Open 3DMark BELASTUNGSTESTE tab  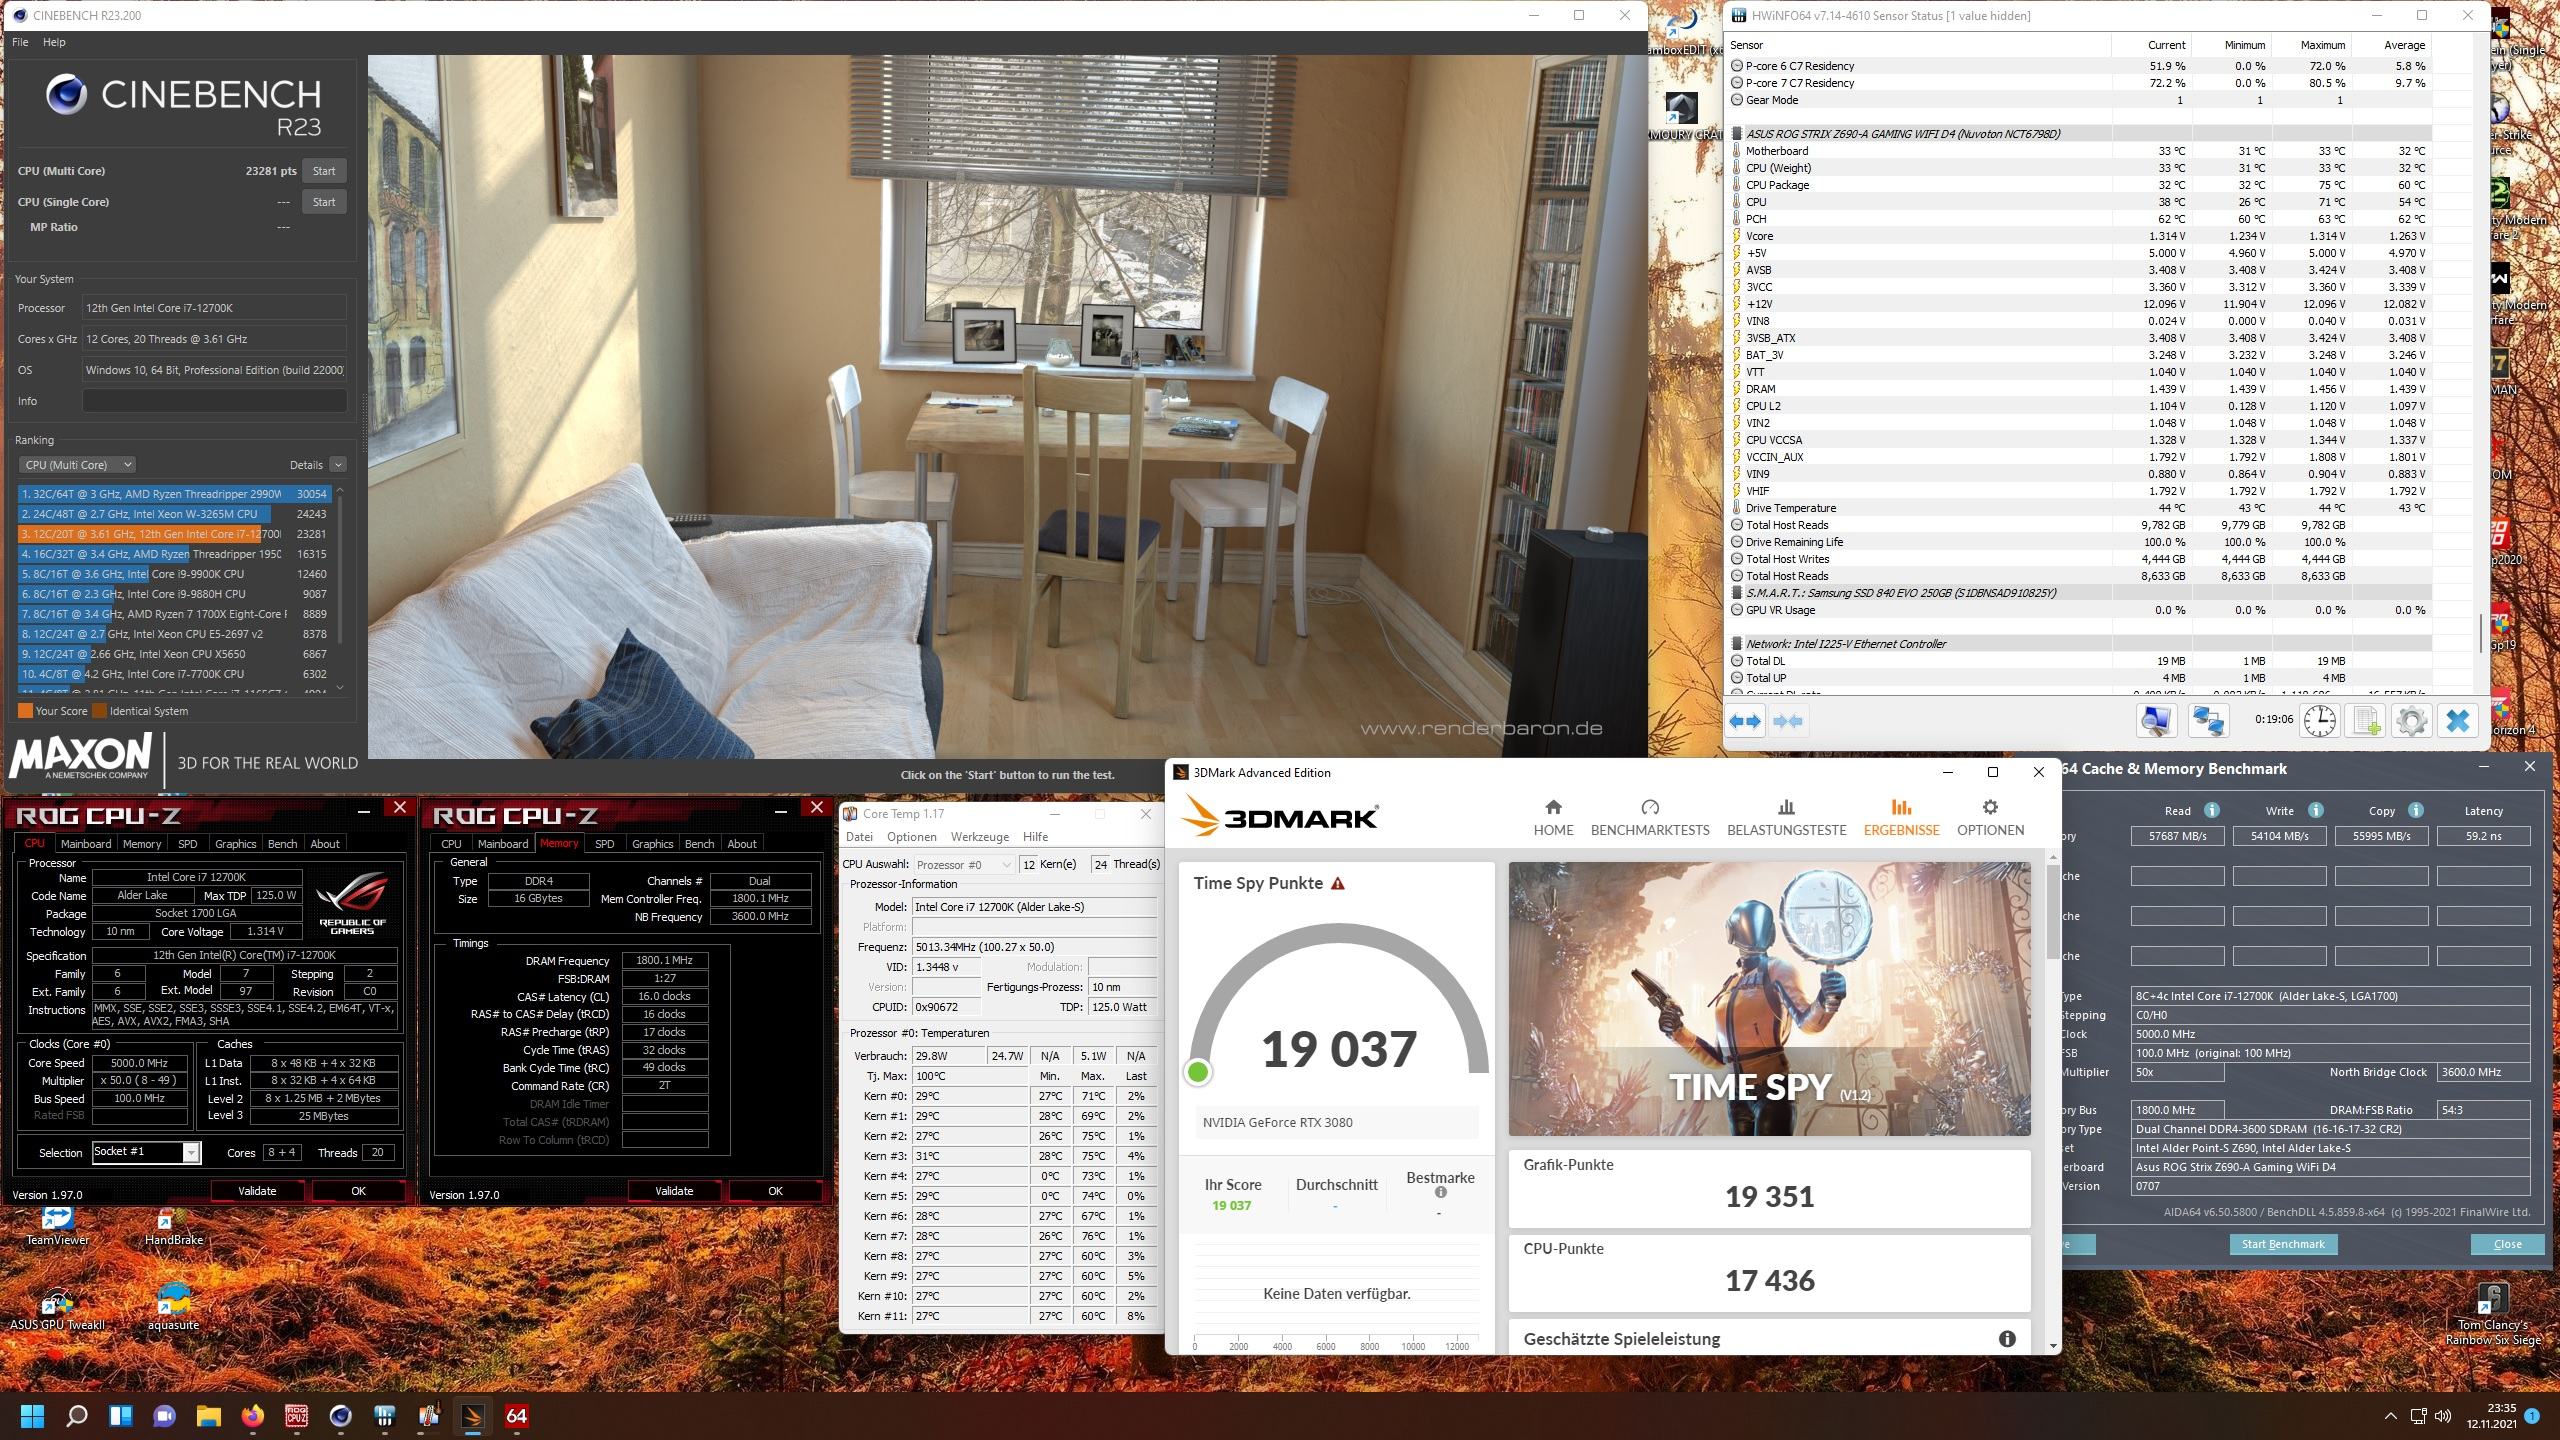tap(1786, 818)
